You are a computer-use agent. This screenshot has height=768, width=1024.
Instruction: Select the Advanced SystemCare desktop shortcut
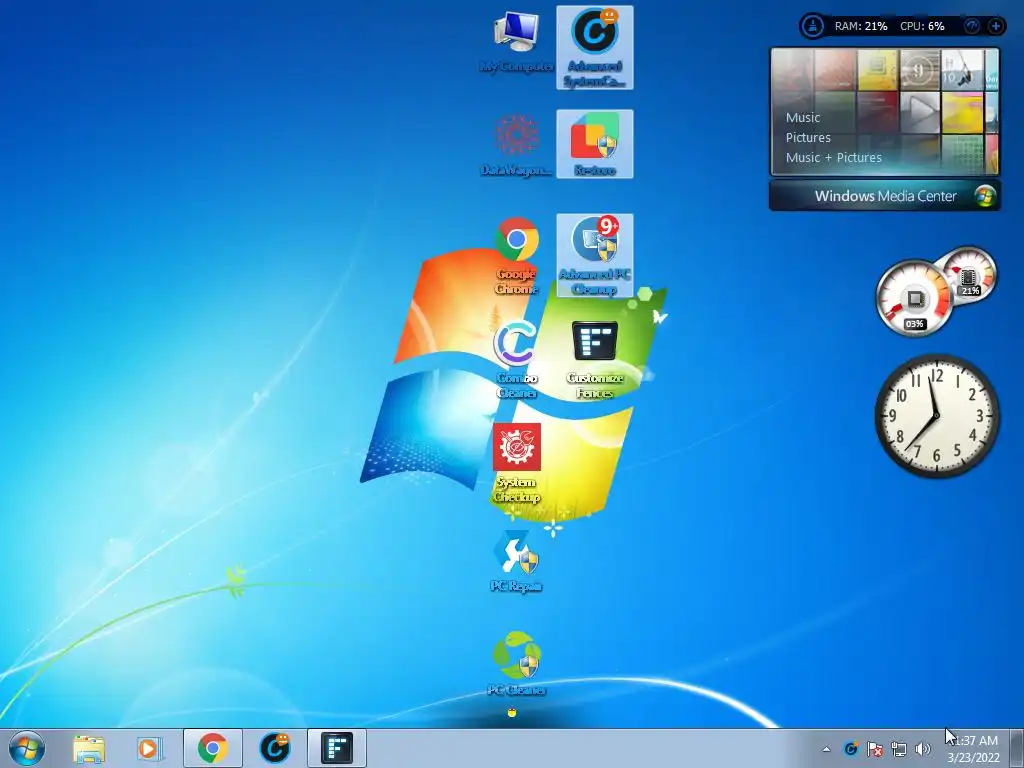click(x=594, y=47)
